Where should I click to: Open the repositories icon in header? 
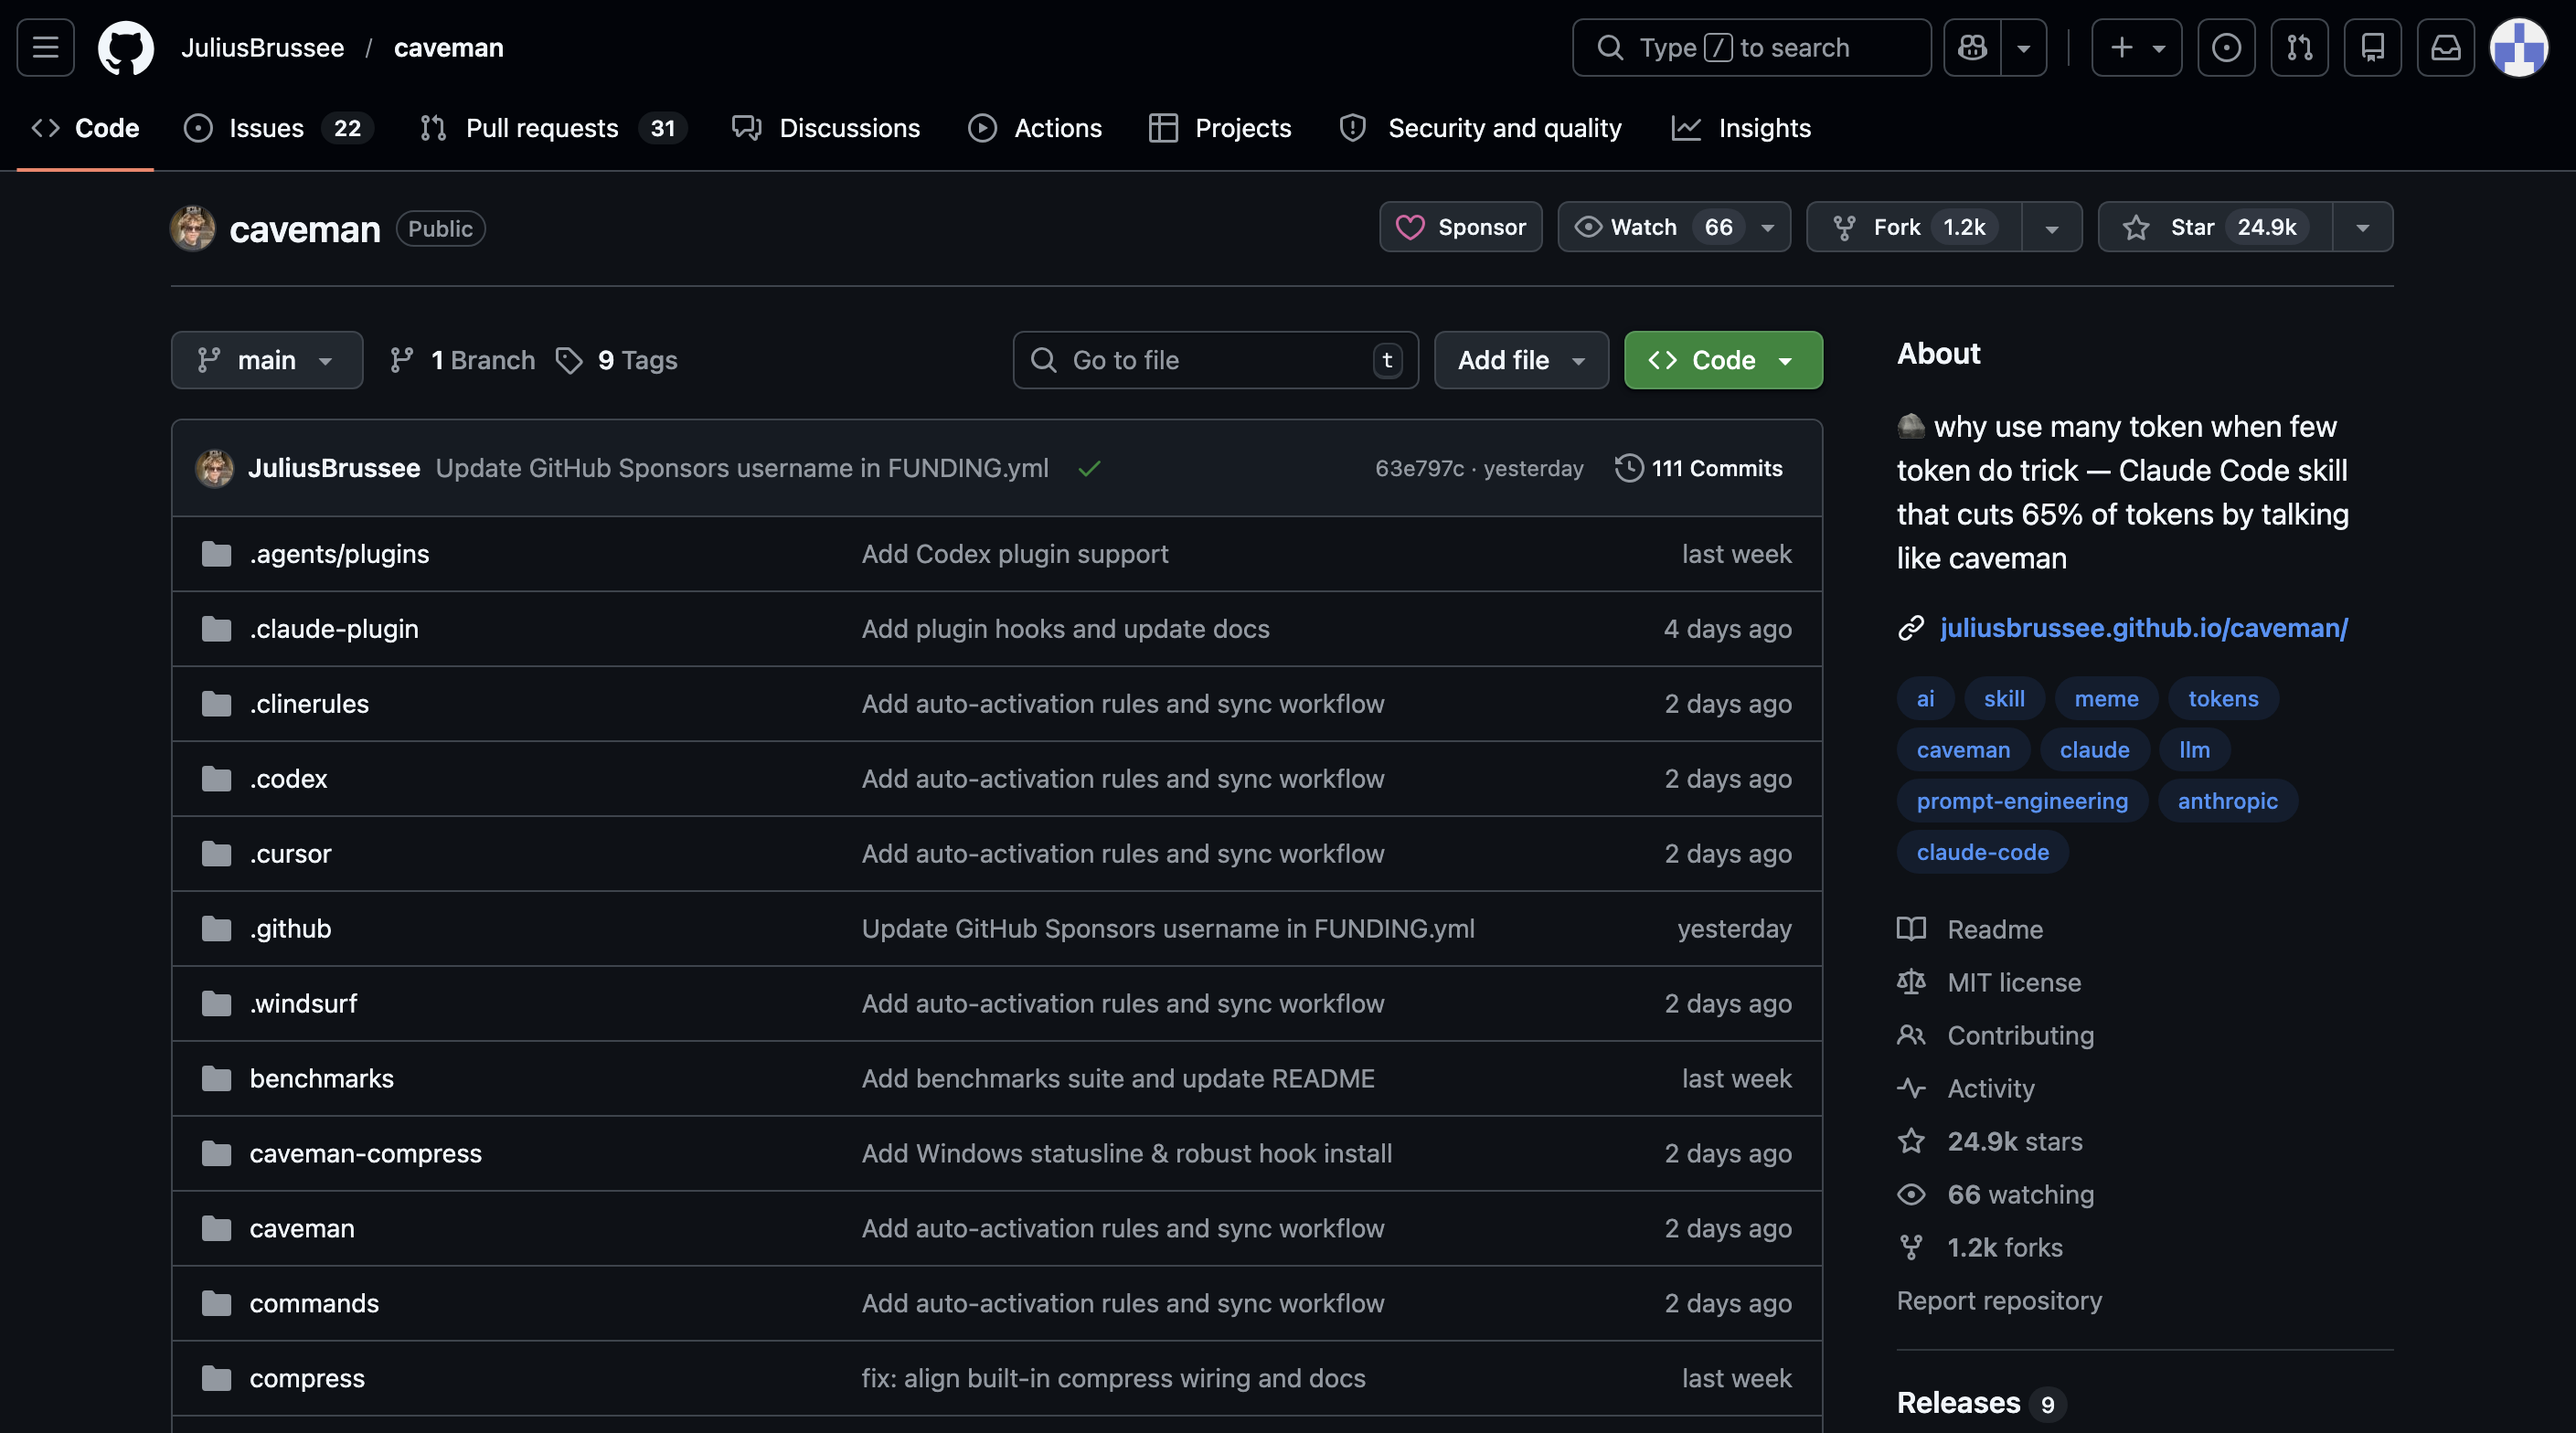(x=2372, y=47)
